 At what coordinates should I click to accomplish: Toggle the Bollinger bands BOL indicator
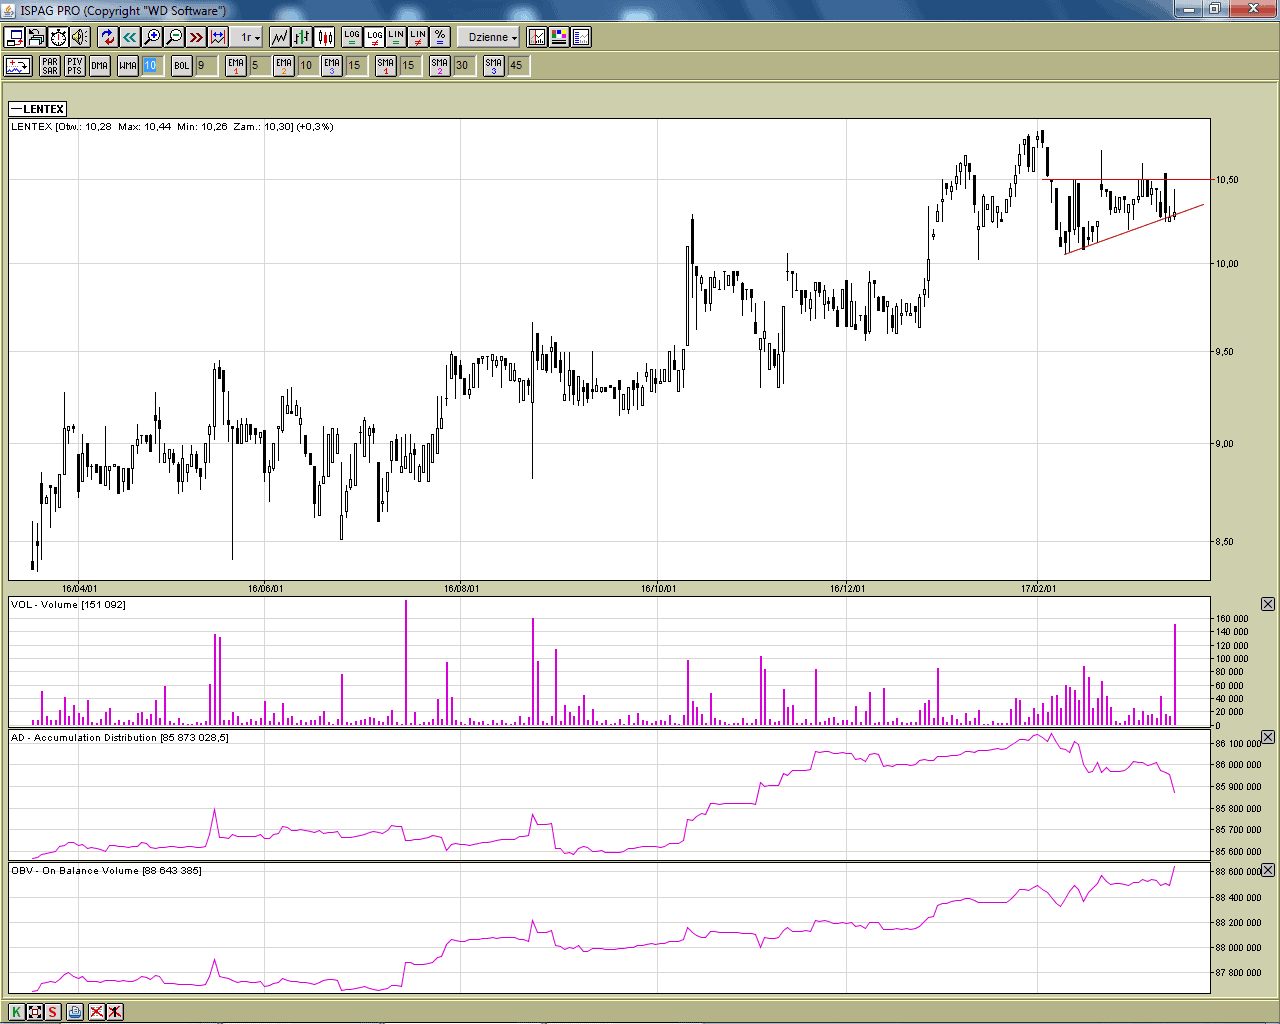[x=181, y=66]
